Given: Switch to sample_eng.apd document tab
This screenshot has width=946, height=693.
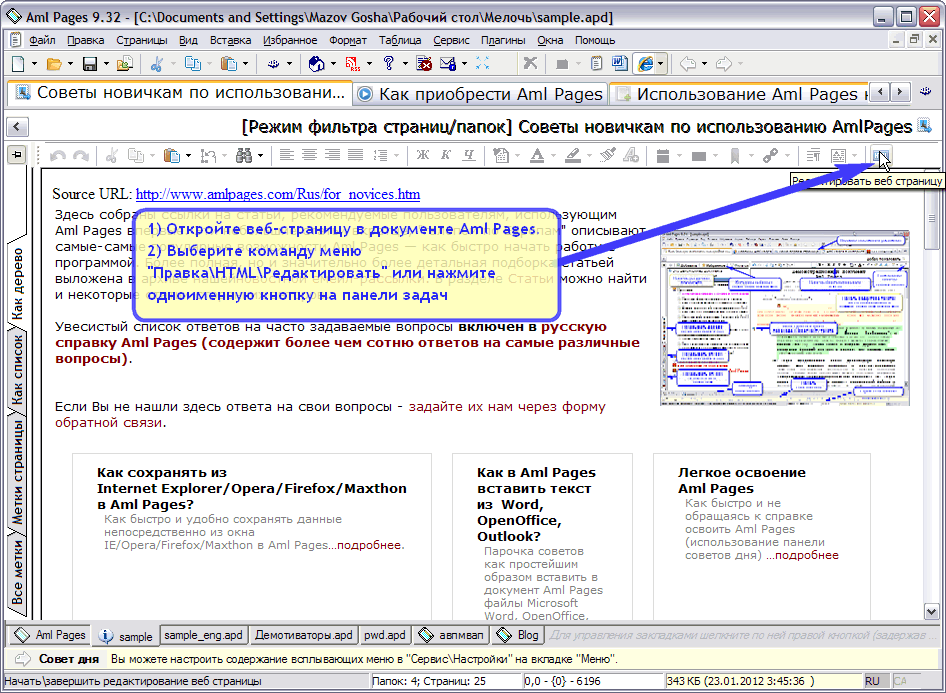Looking at the screenshot, I should click(203, 635).
